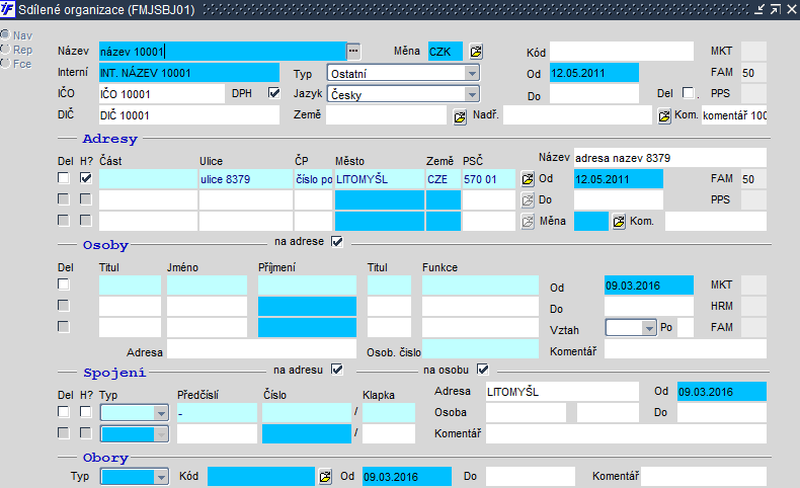Open the Obory Typ dropdown
The image size is (800, 488).
[x=134, y=477]
